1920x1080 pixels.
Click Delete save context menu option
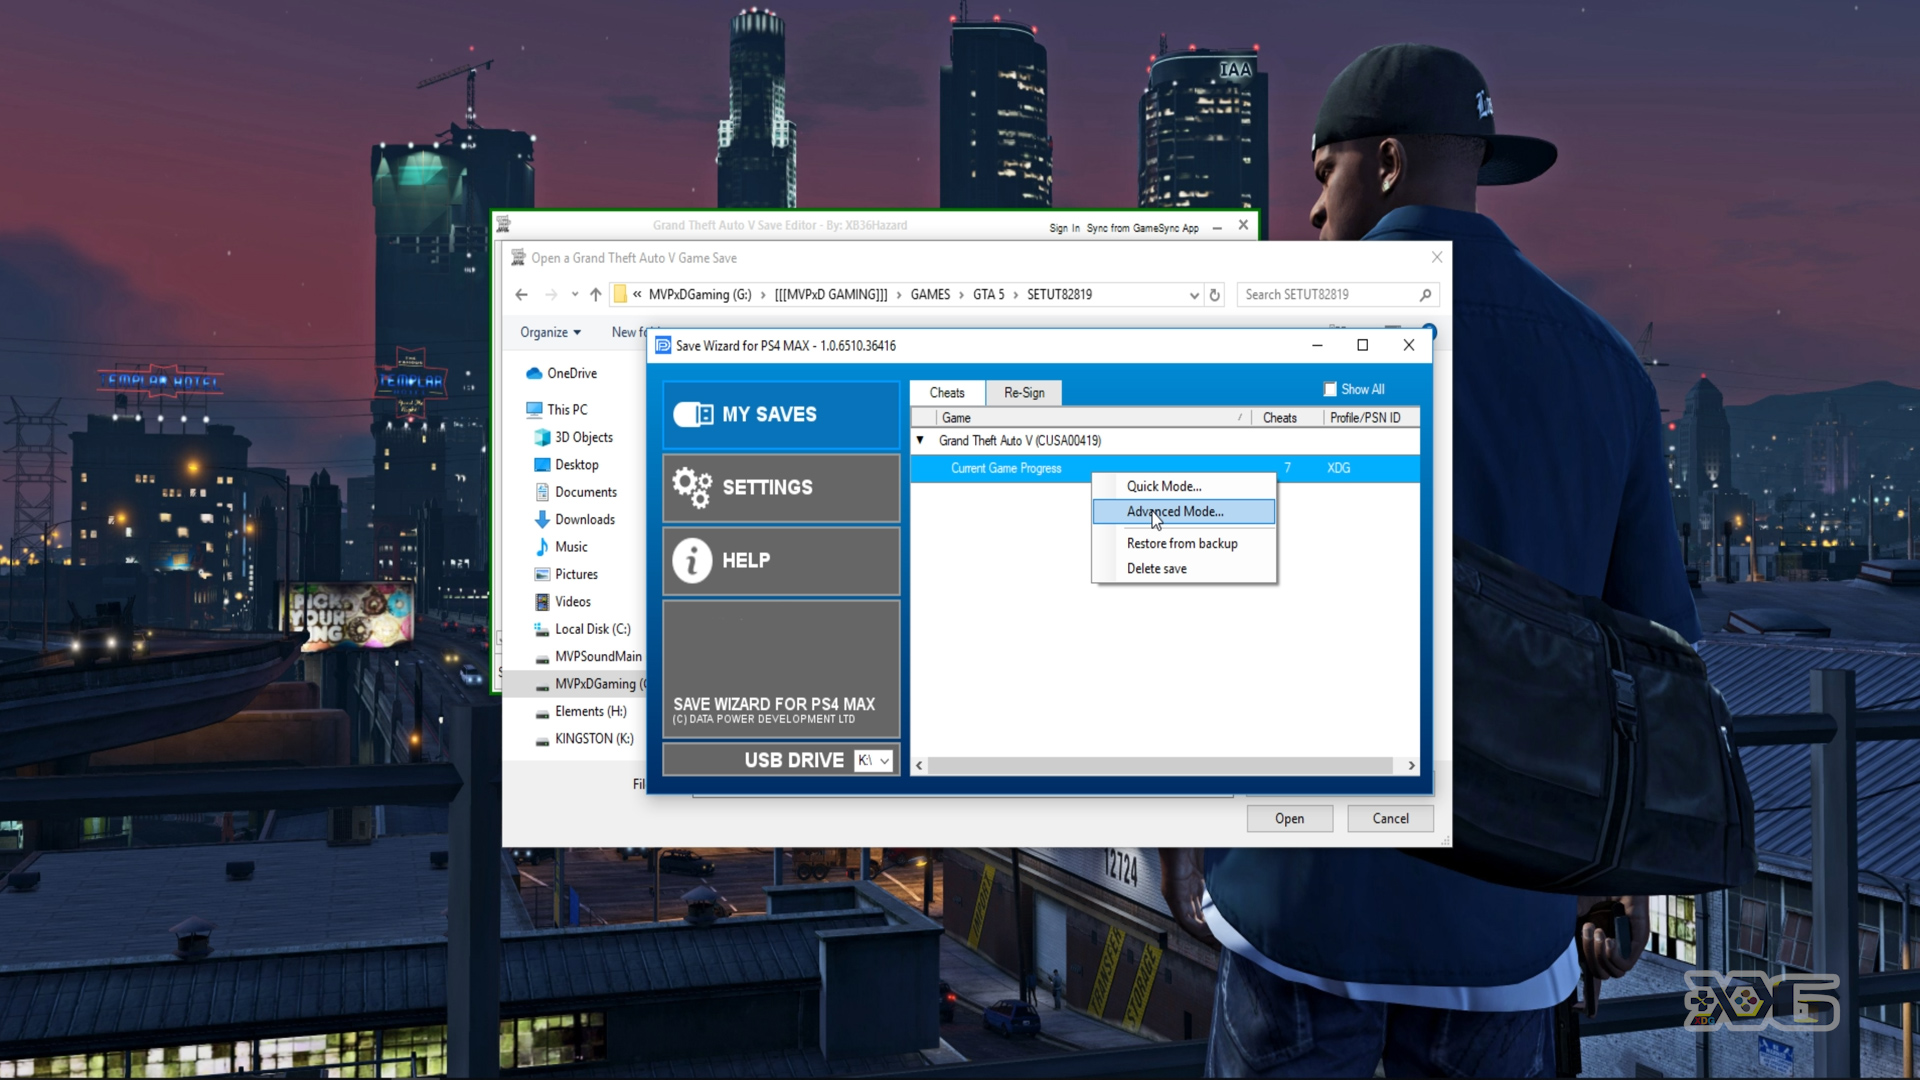1156,567
